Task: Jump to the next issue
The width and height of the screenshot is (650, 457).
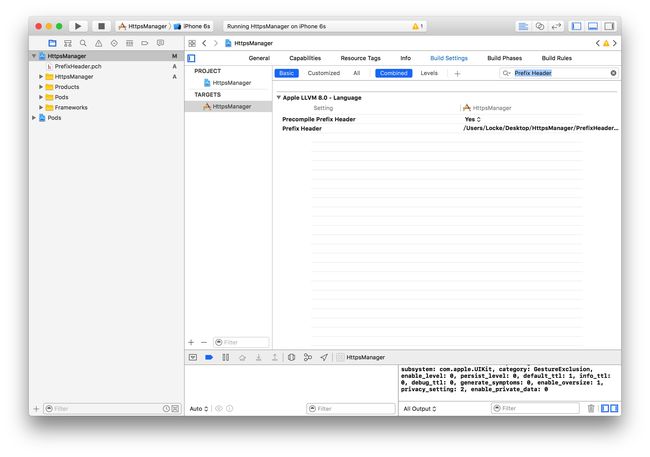Action: coord(615,43)
